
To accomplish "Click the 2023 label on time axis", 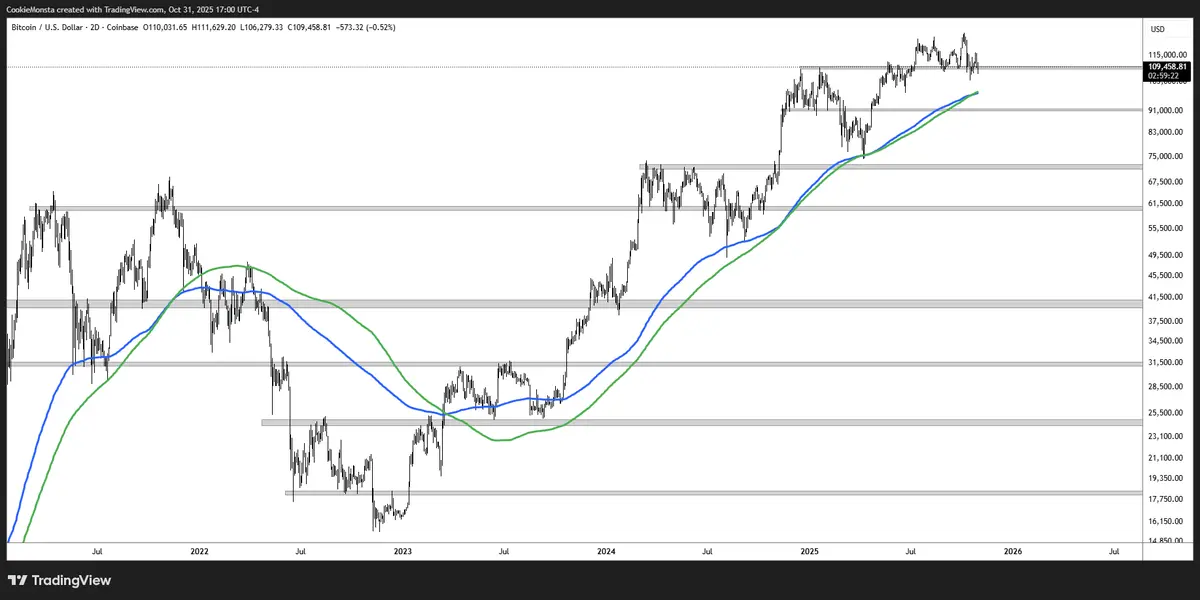I will 402,551.
